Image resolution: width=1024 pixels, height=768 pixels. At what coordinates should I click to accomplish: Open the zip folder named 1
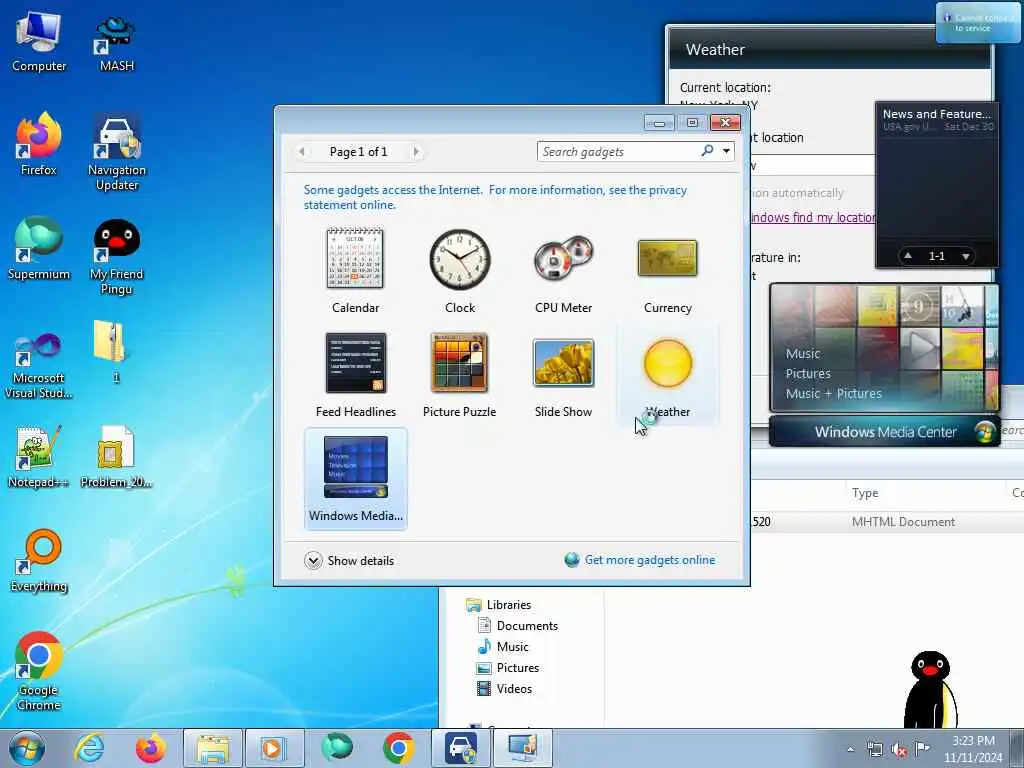(x=112, y=351)
